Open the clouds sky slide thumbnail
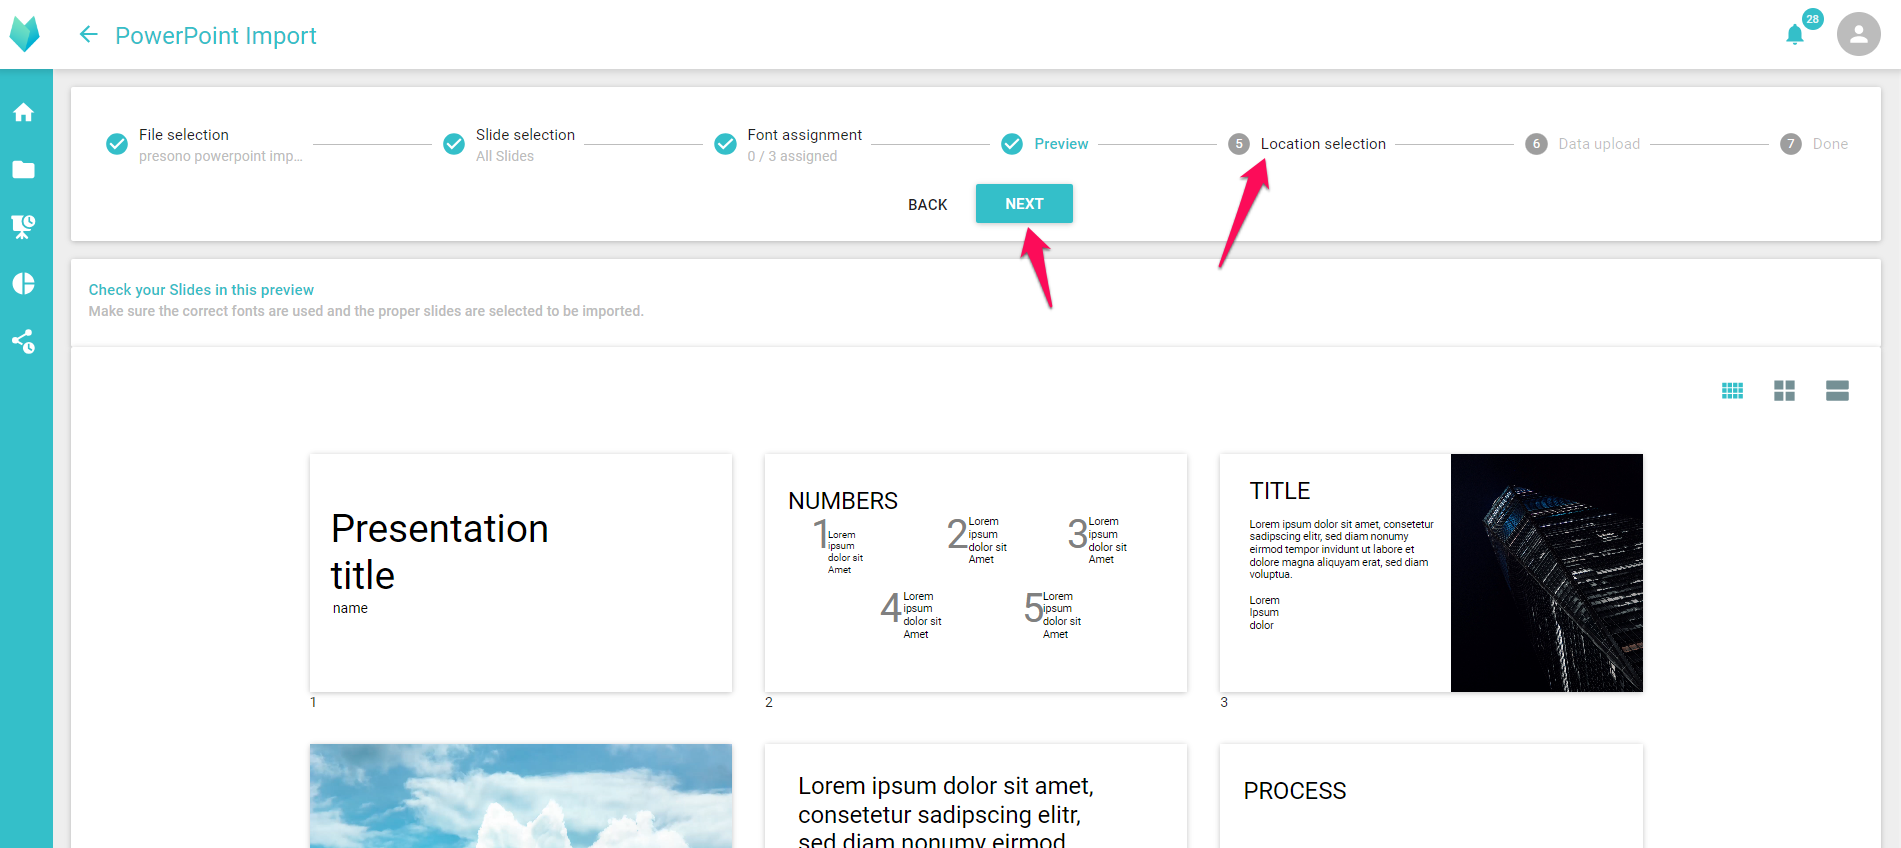 (x=521, y=796)
